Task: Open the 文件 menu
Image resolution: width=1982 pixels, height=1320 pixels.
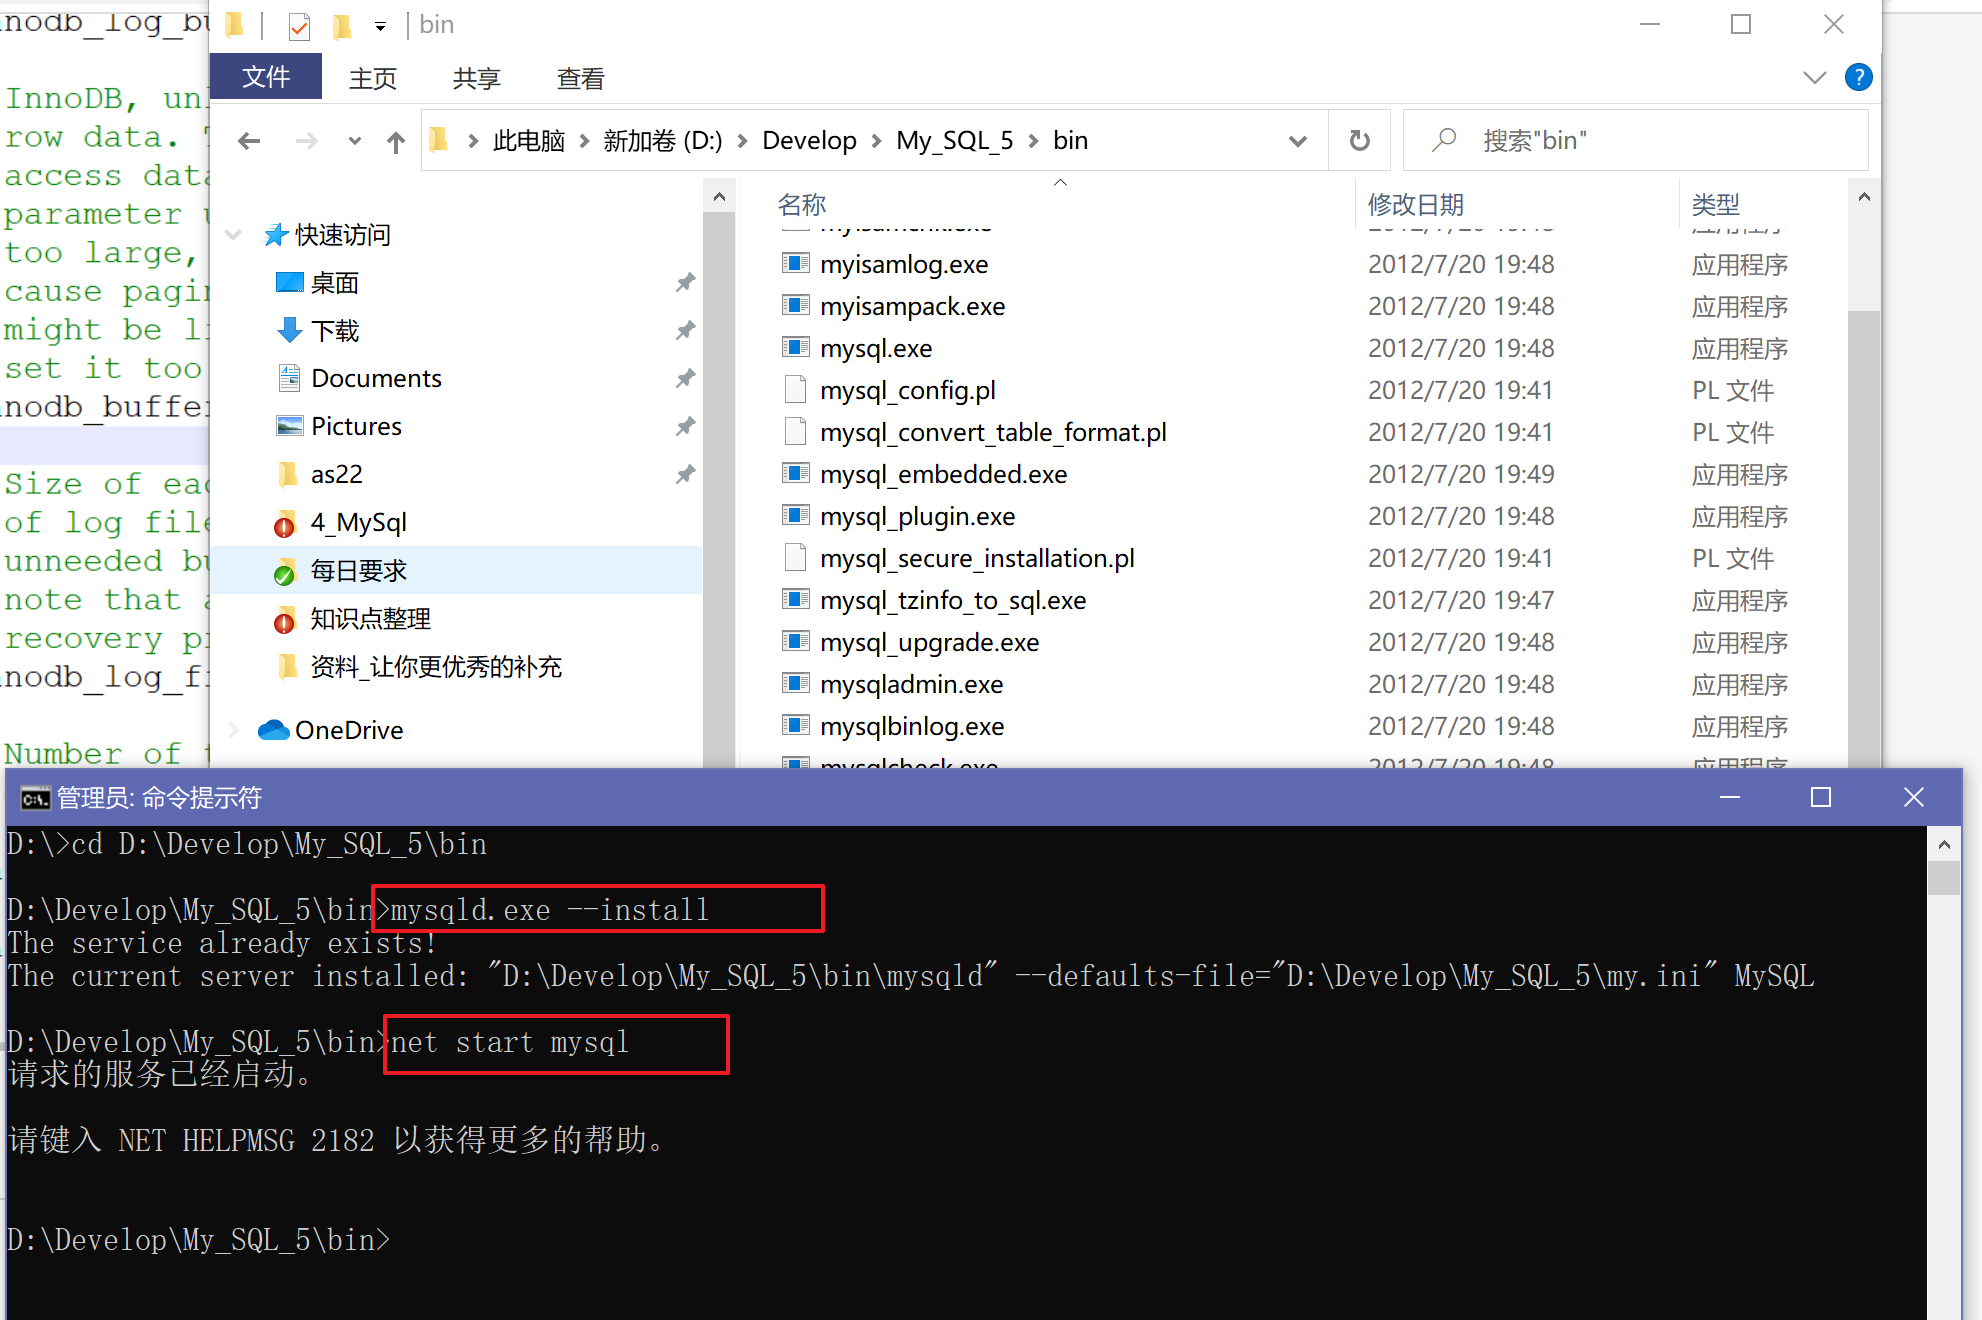Action: (x=265, y=76)
